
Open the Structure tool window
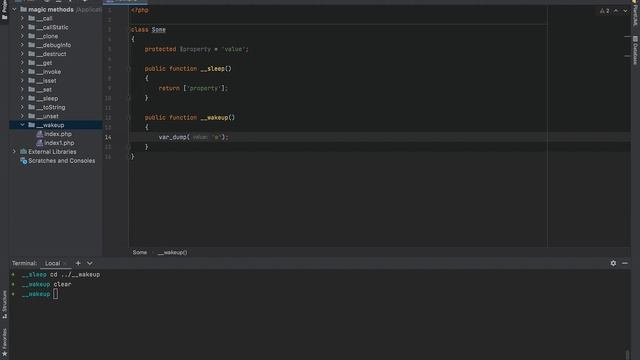[x=4, y=304]
